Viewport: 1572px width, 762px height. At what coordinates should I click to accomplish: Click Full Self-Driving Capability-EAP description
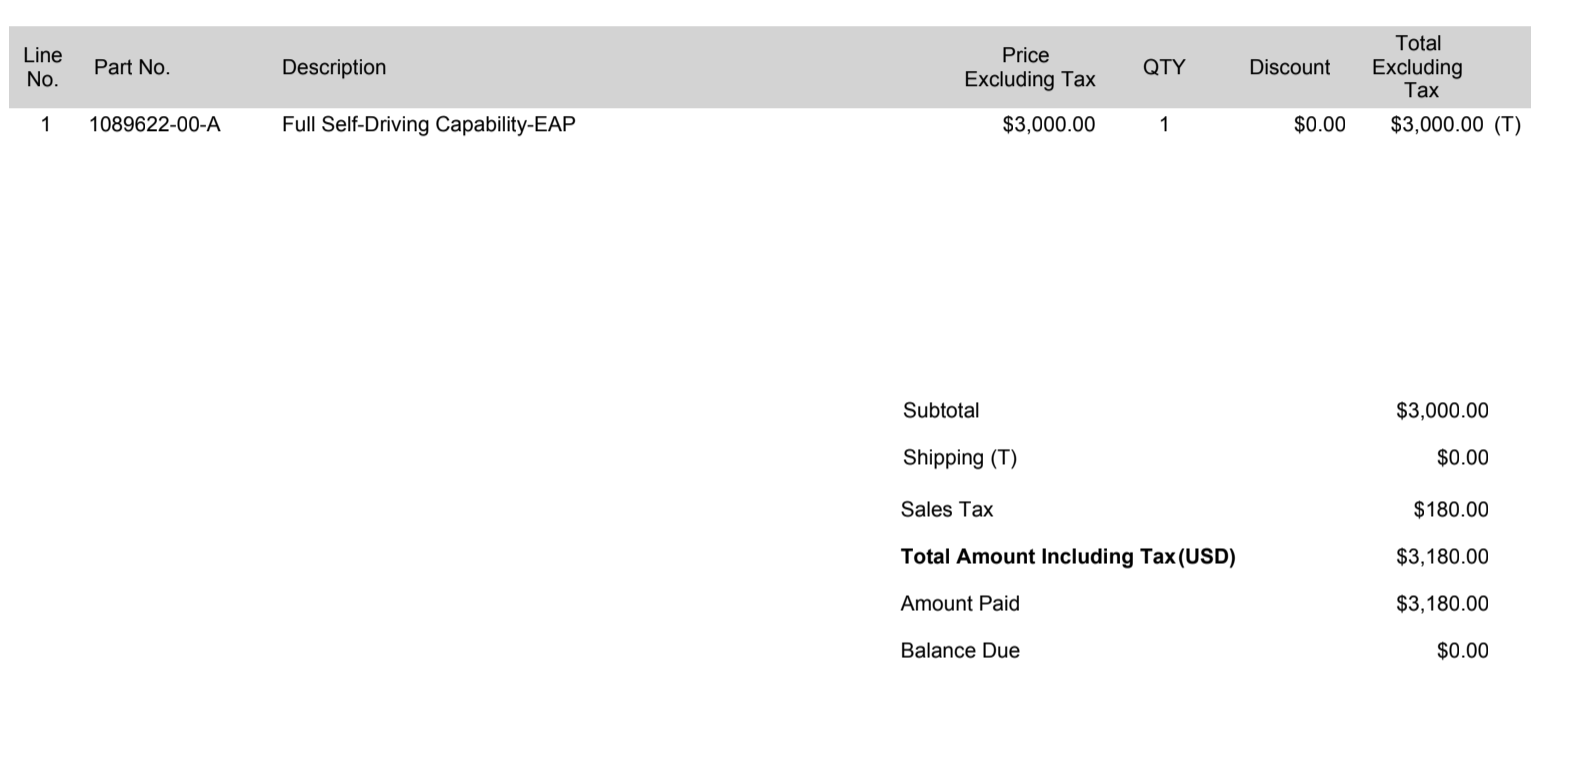(x=428, y=125)
